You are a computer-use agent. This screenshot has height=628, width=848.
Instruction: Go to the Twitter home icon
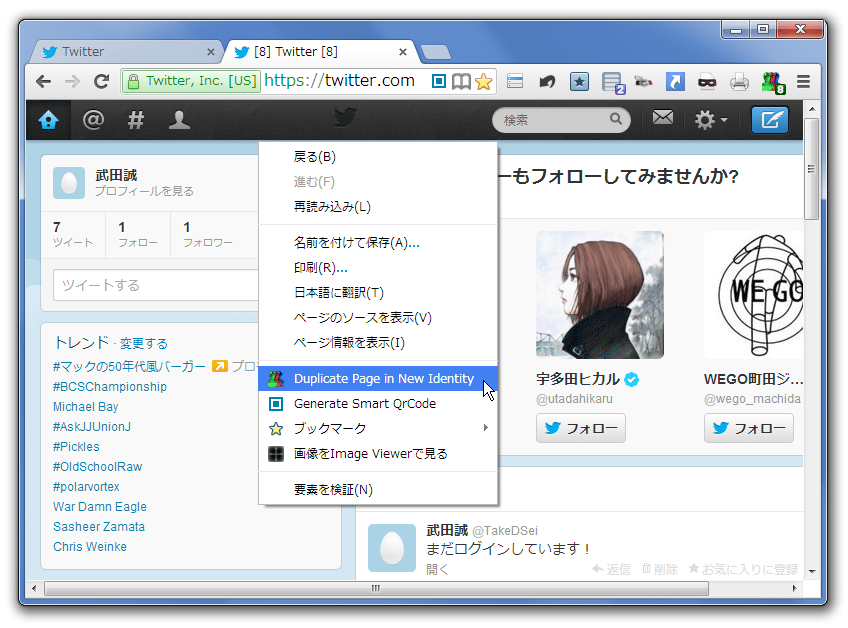[x=48, y=120]
